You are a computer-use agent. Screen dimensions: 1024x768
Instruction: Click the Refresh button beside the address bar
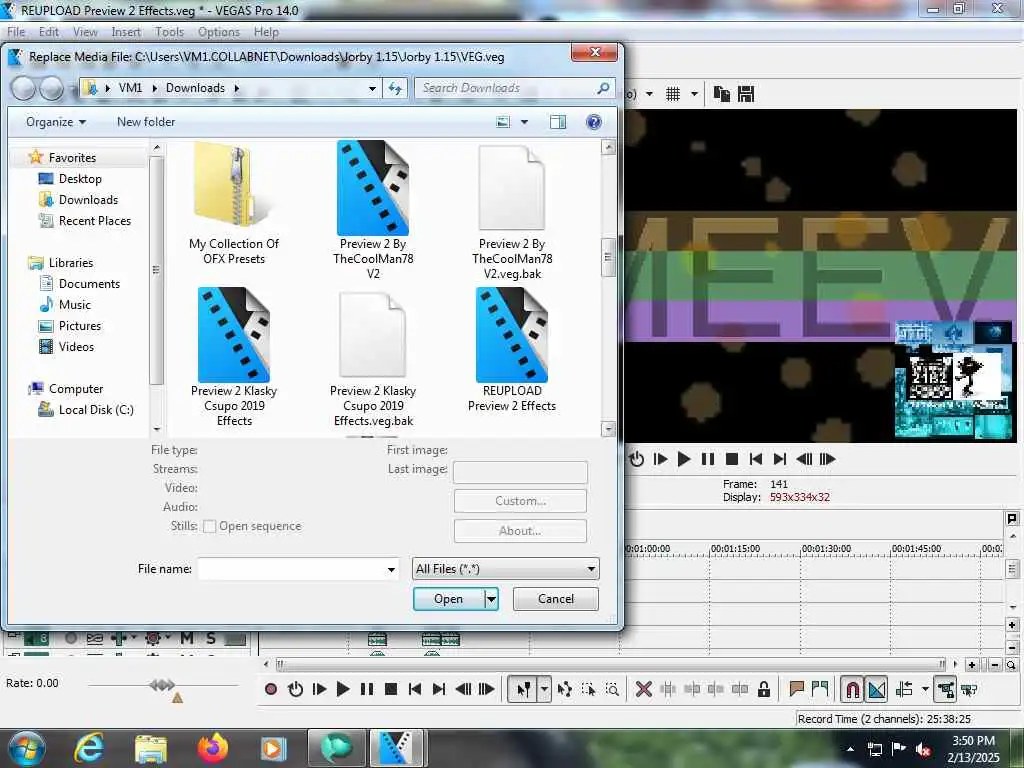tap(395, 88)
